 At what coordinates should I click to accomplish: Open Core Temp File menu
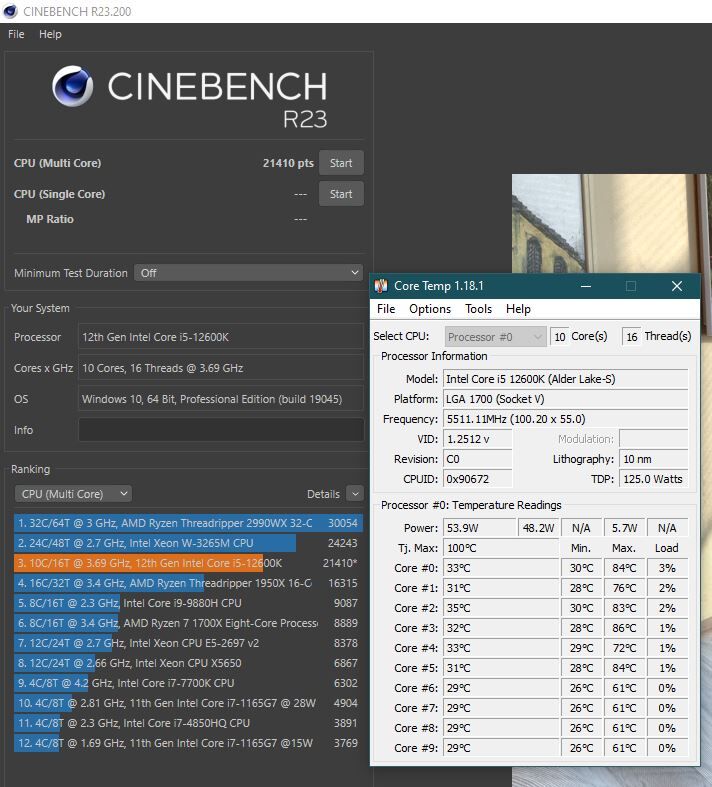tap(386, 309)
